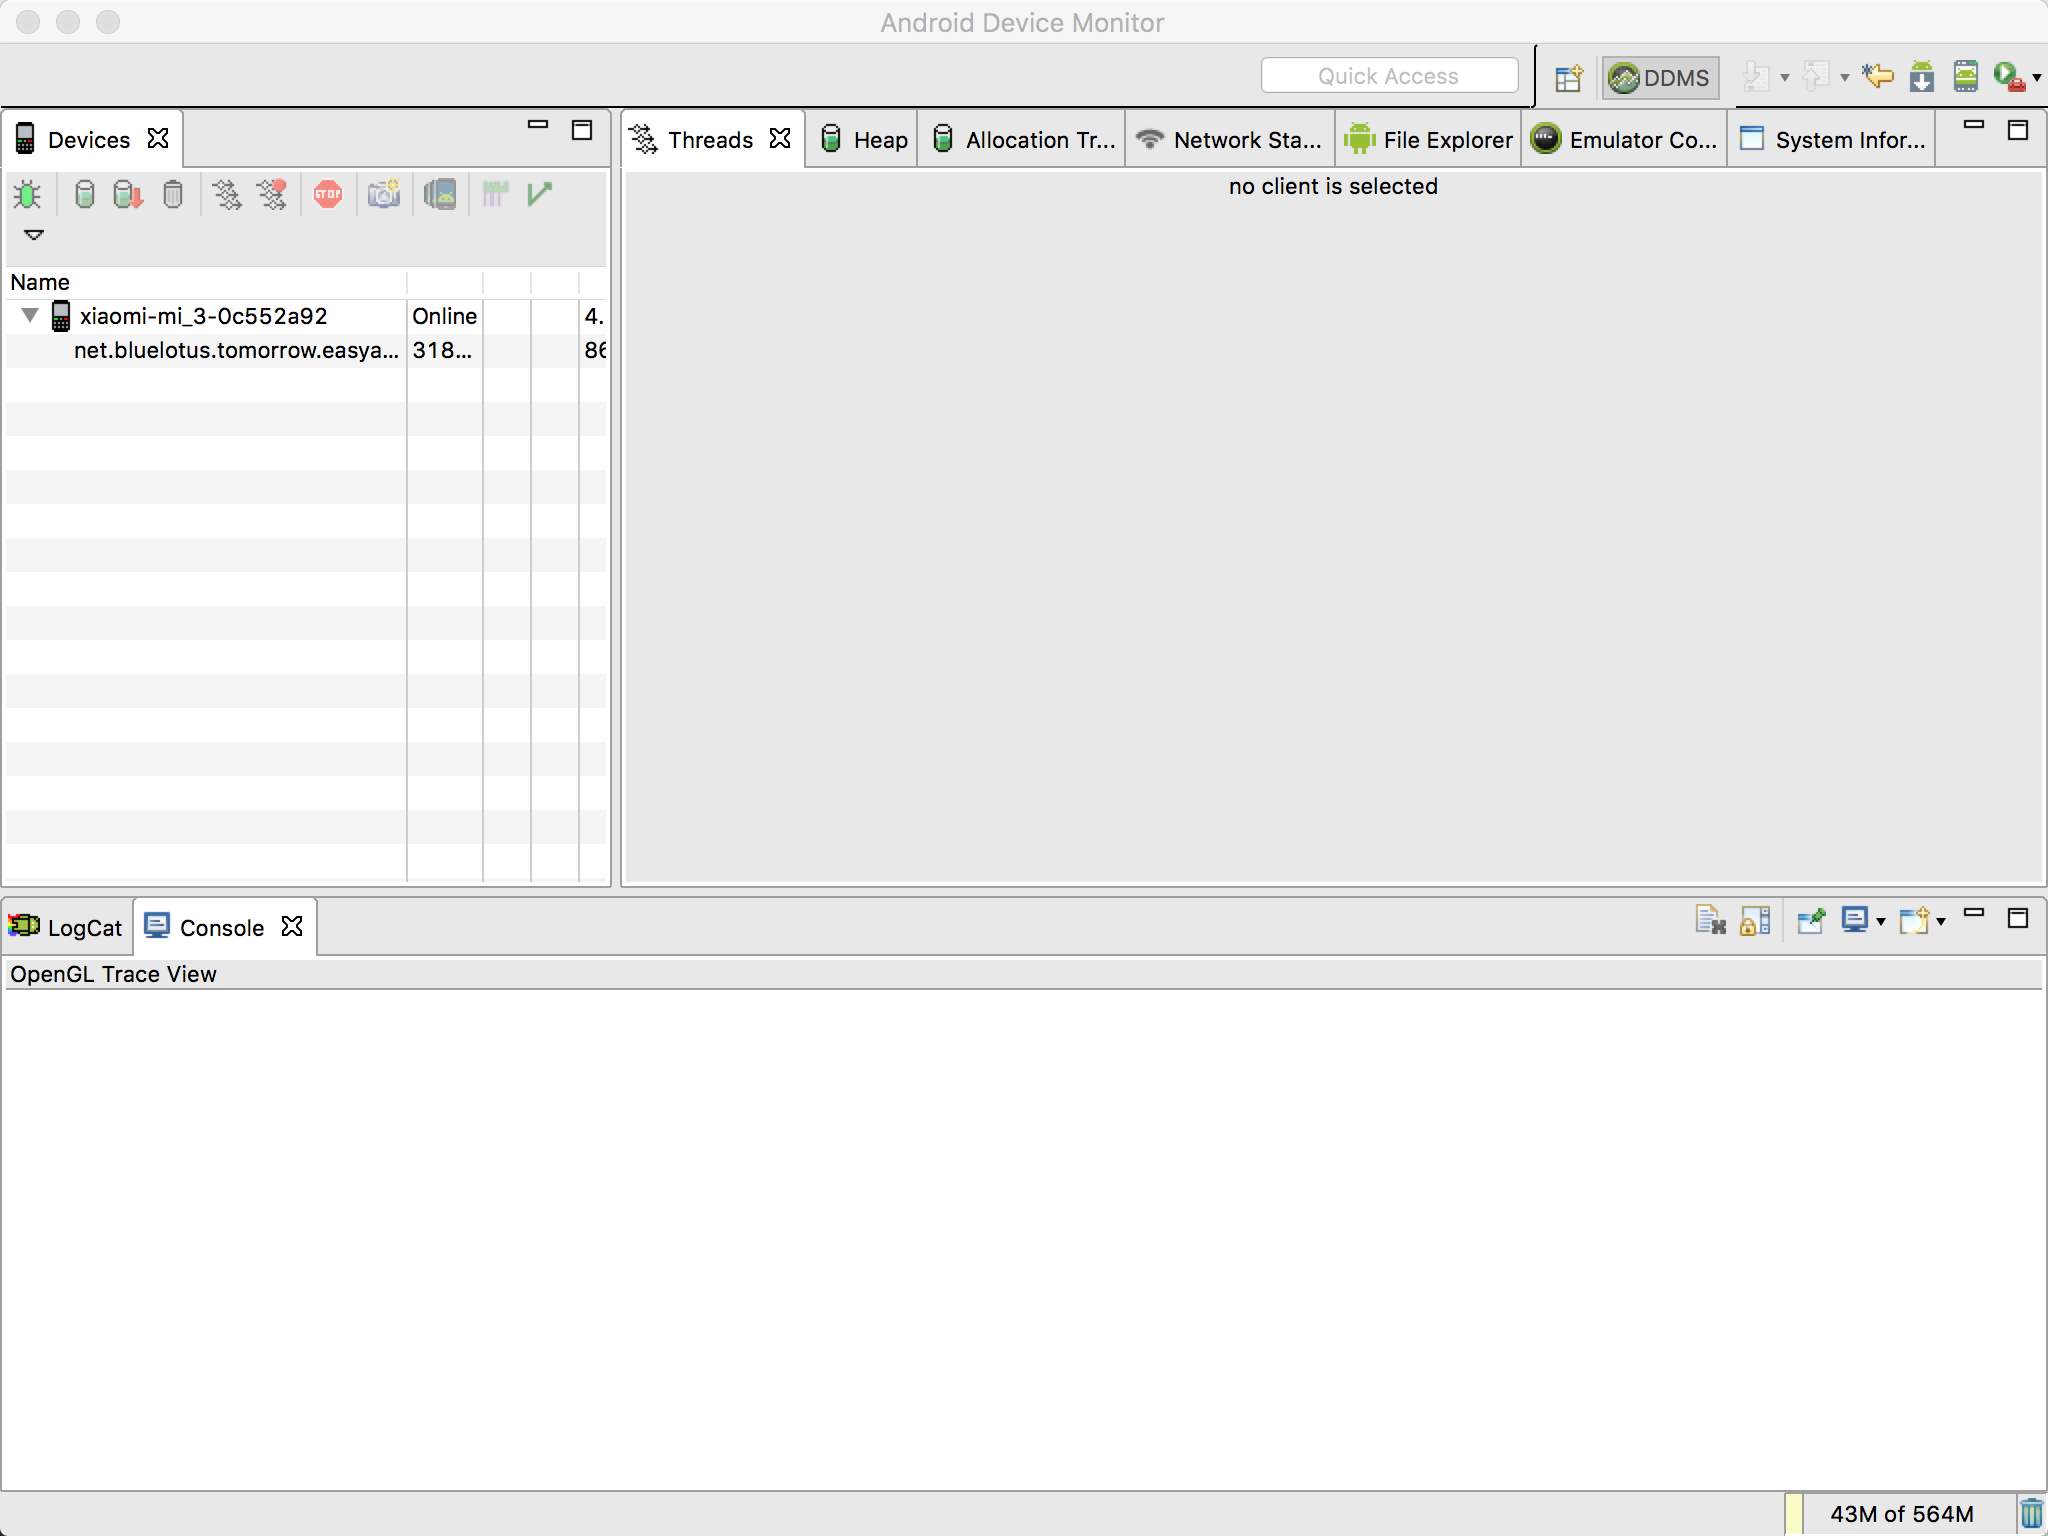This screenshot has width=2048, height=1536.
Task: Click the Run Garbage Collector icon in the status bar
Action: pos(2031,1513)
